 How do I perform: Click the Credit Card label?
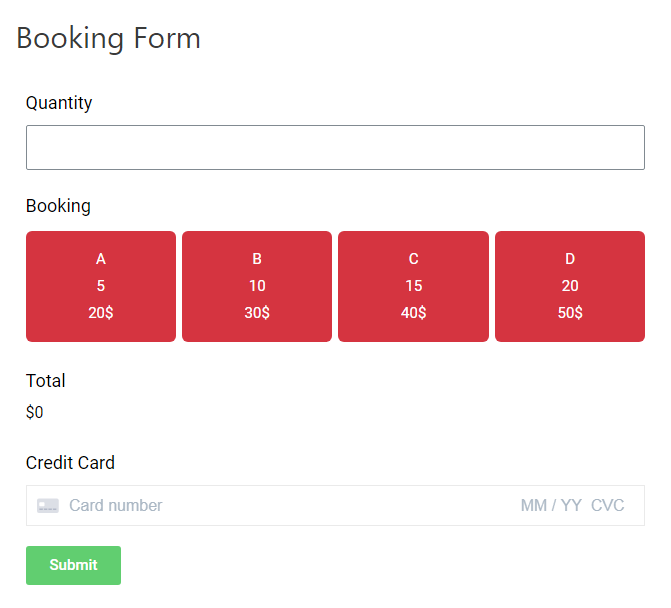(70, 463)
